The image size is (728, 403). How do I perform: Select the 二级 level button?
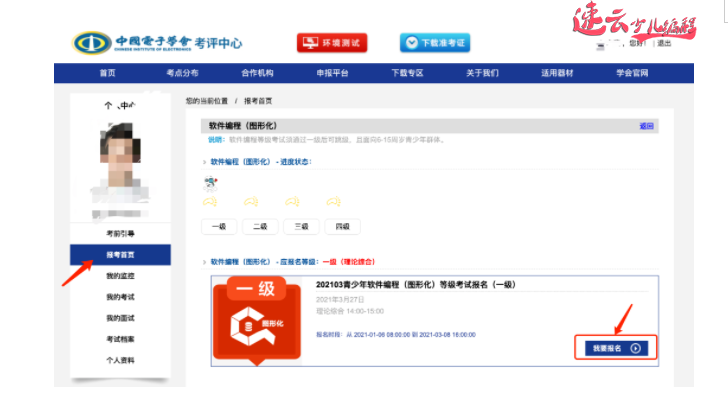point(260,227)
